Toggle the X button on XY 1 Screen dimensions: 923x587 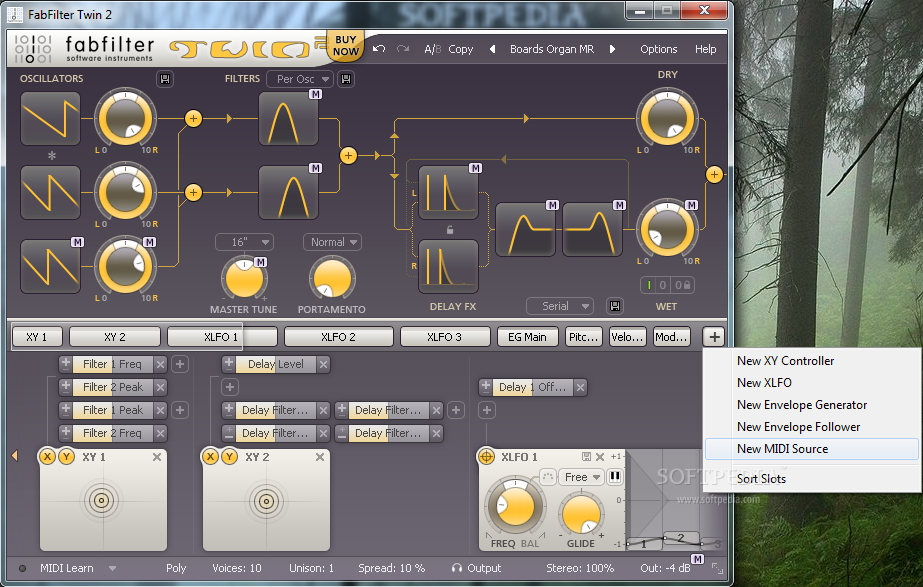(x=47, y=456)
